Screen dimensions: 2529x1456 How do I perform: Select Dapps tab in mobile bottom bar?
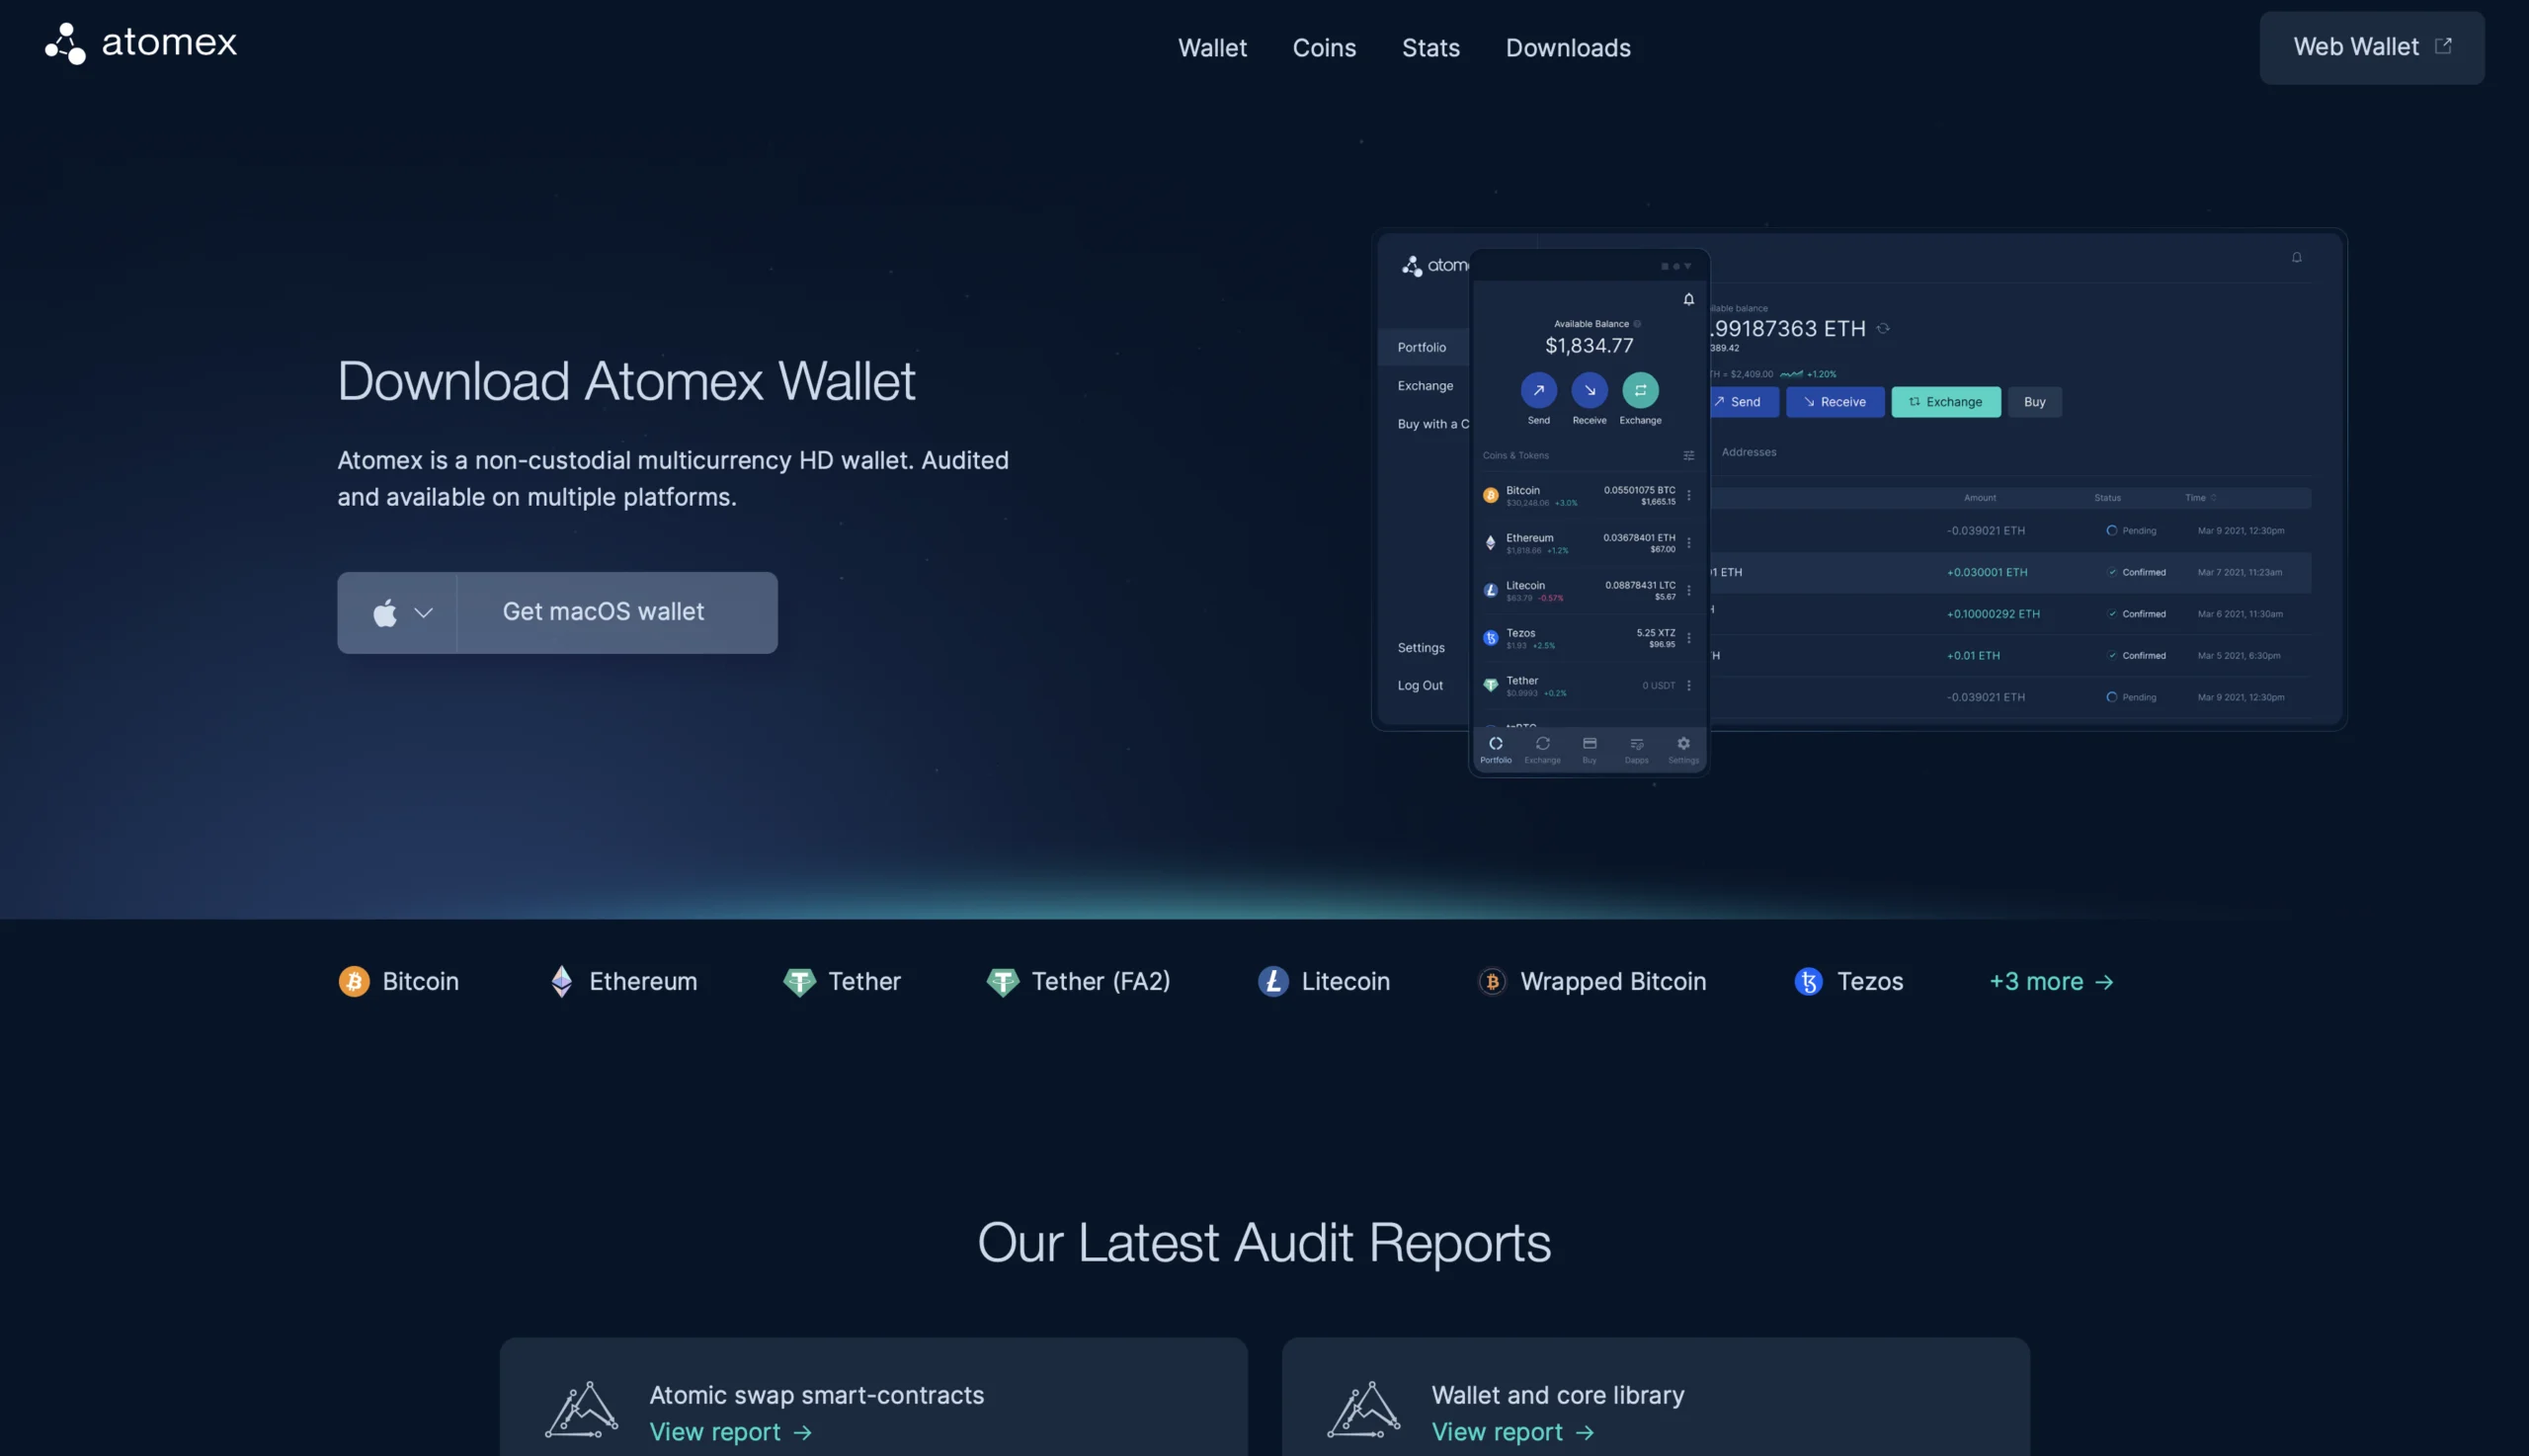point(1636,750)
